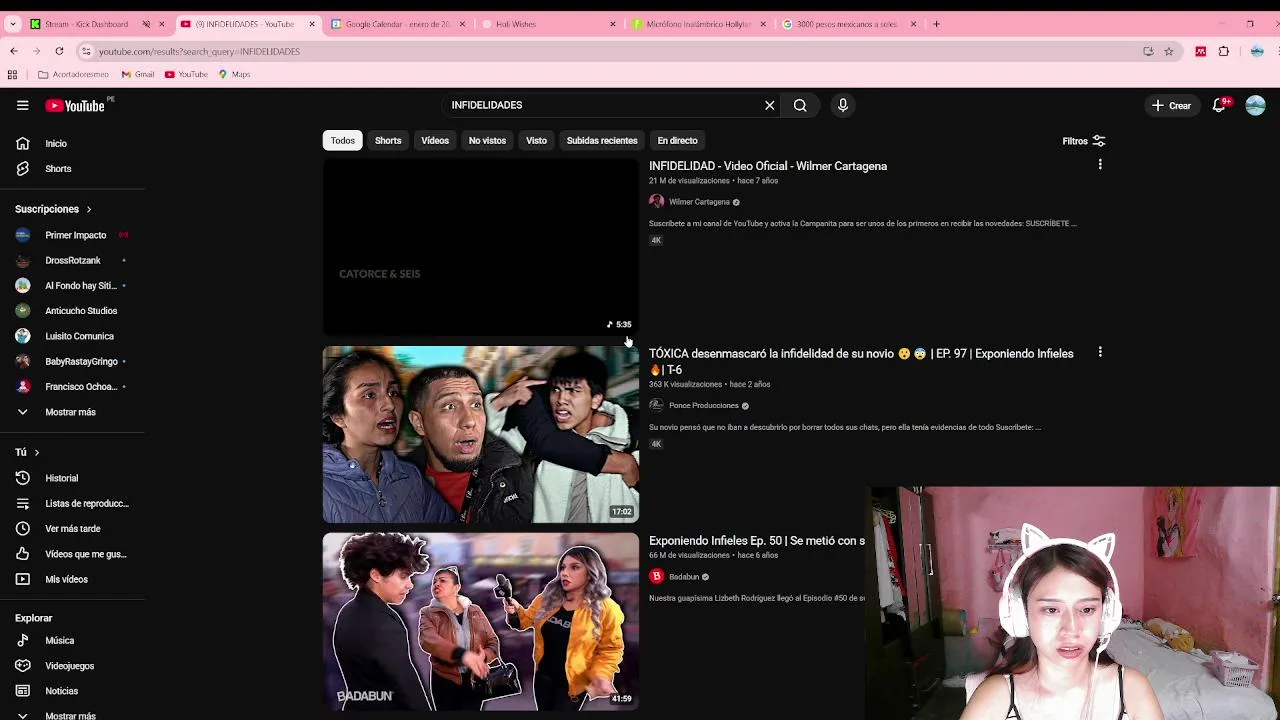Open the Maps bookmark

(x=234, y=74)
